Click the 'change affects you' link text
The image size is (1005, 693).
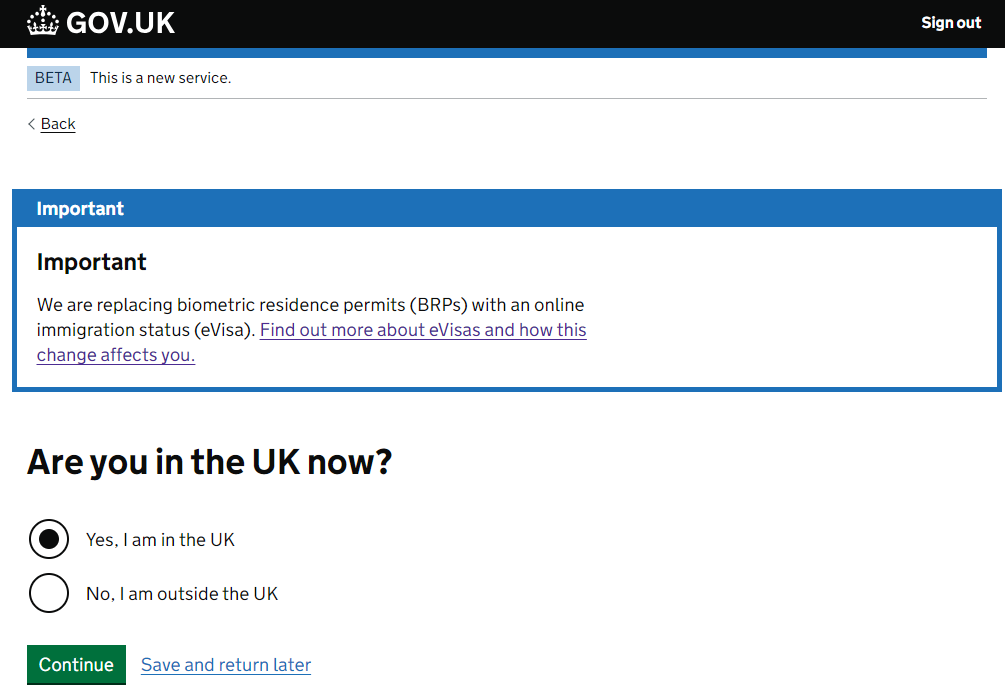tap(115, 355)
